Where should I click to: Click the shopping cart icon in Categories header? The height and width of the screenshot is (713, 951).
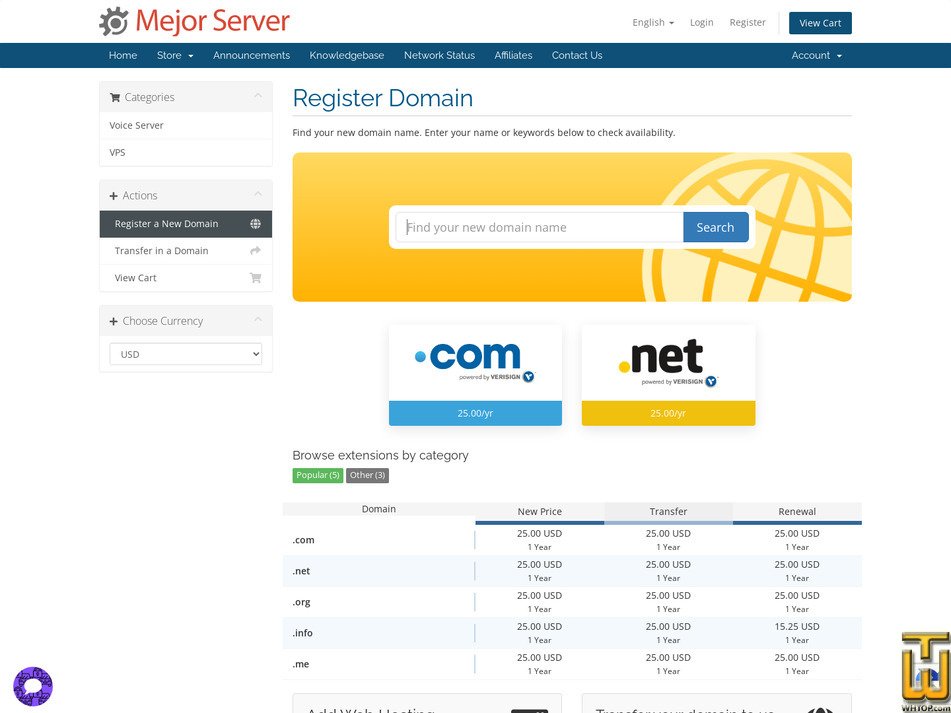point(115,97)
